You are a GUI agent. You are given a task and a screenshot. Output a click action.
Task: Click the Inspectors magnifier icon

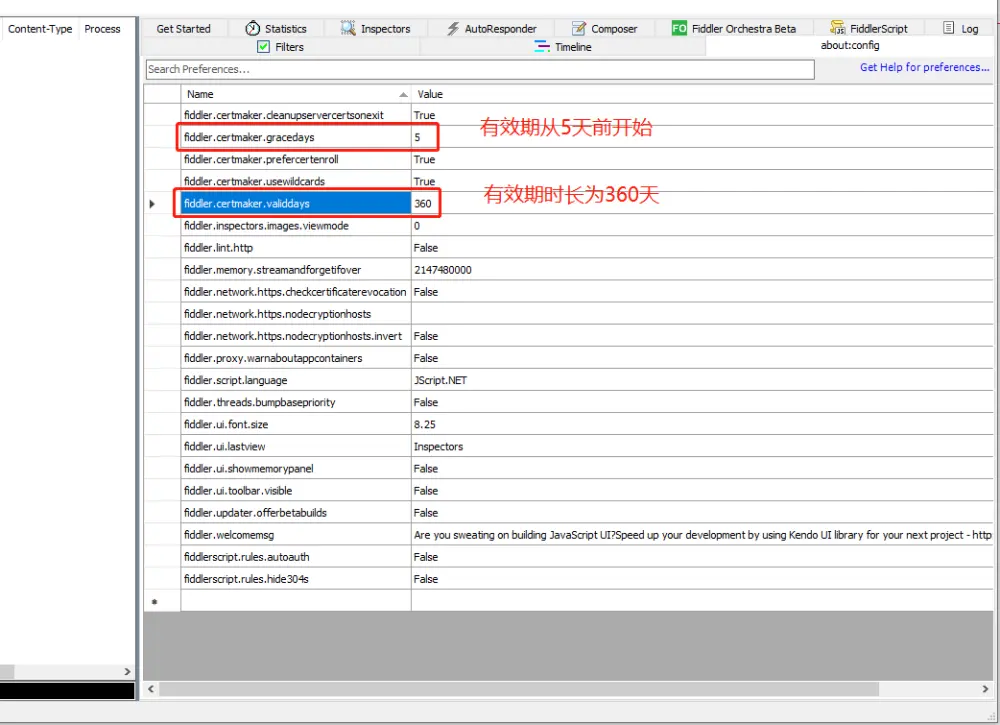(348, 28)
